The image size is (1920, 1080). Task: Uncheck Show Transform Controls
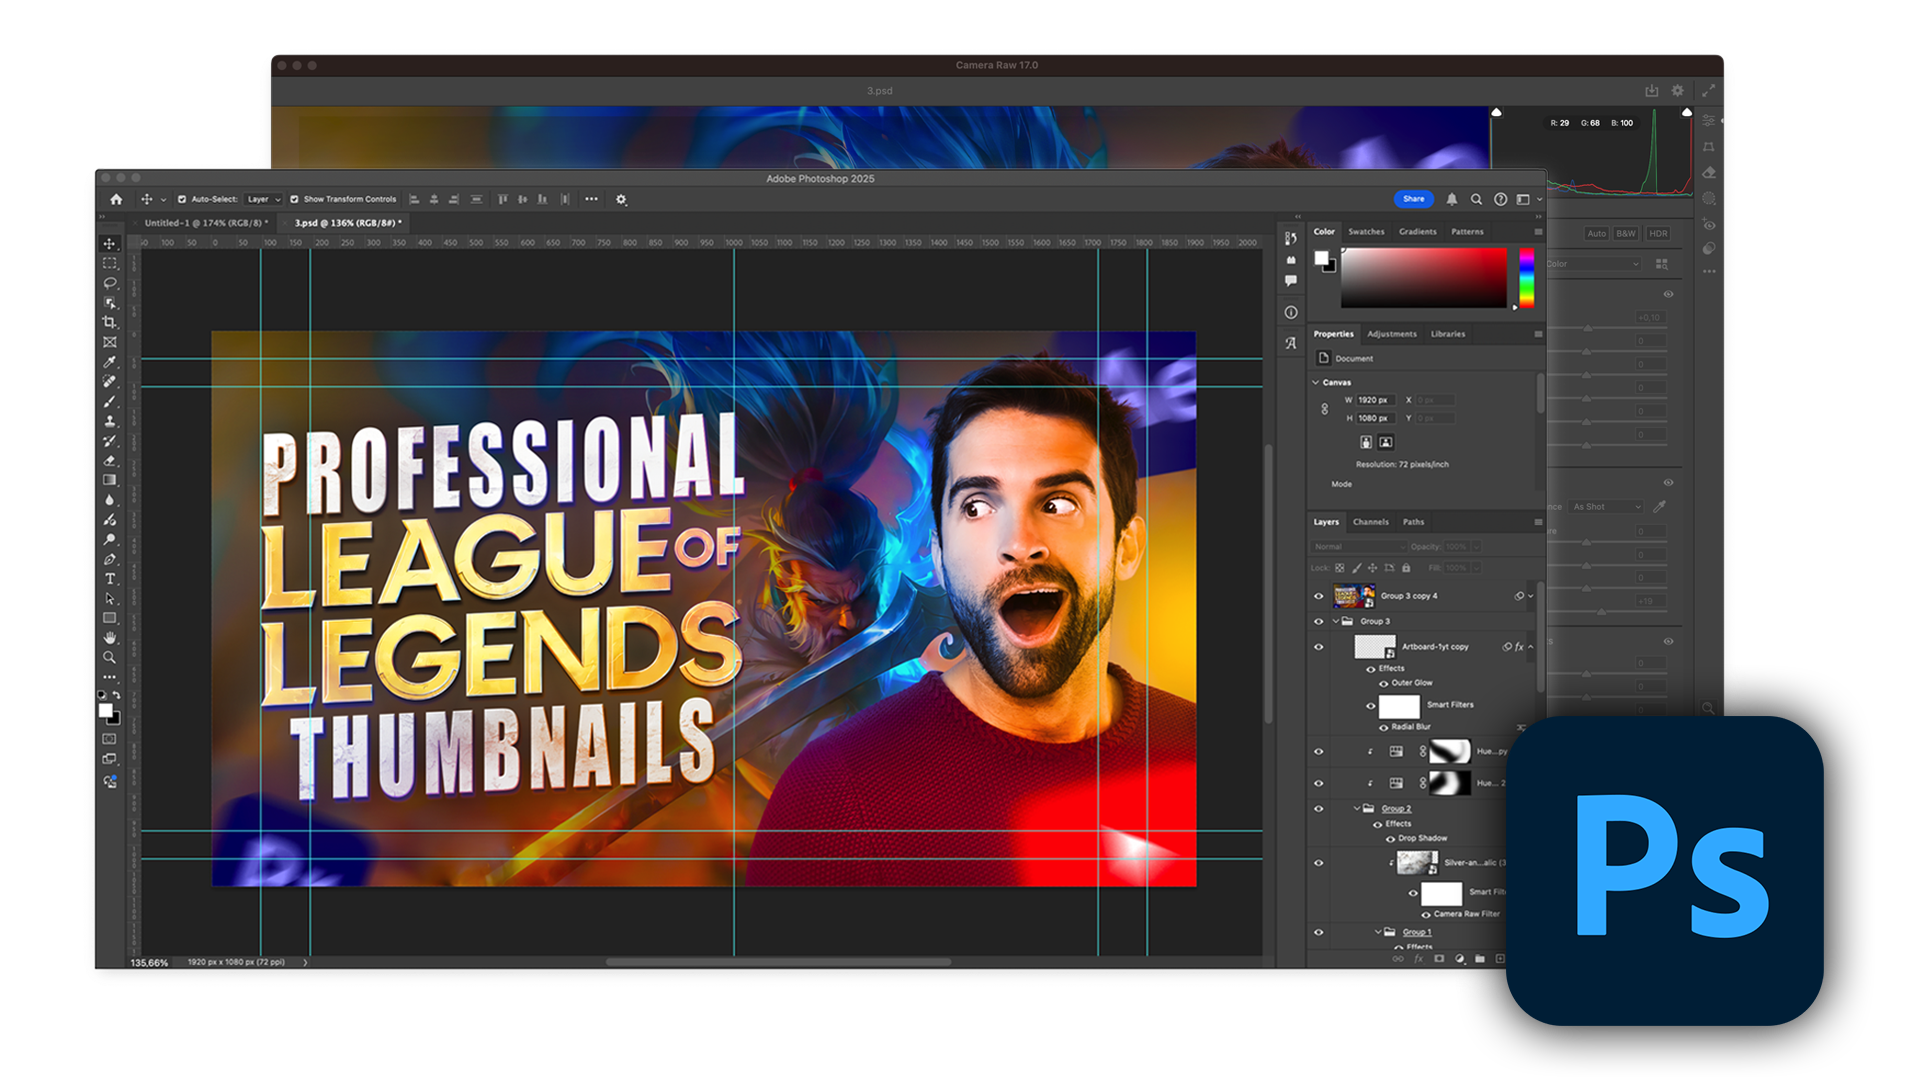pos(295,199)
